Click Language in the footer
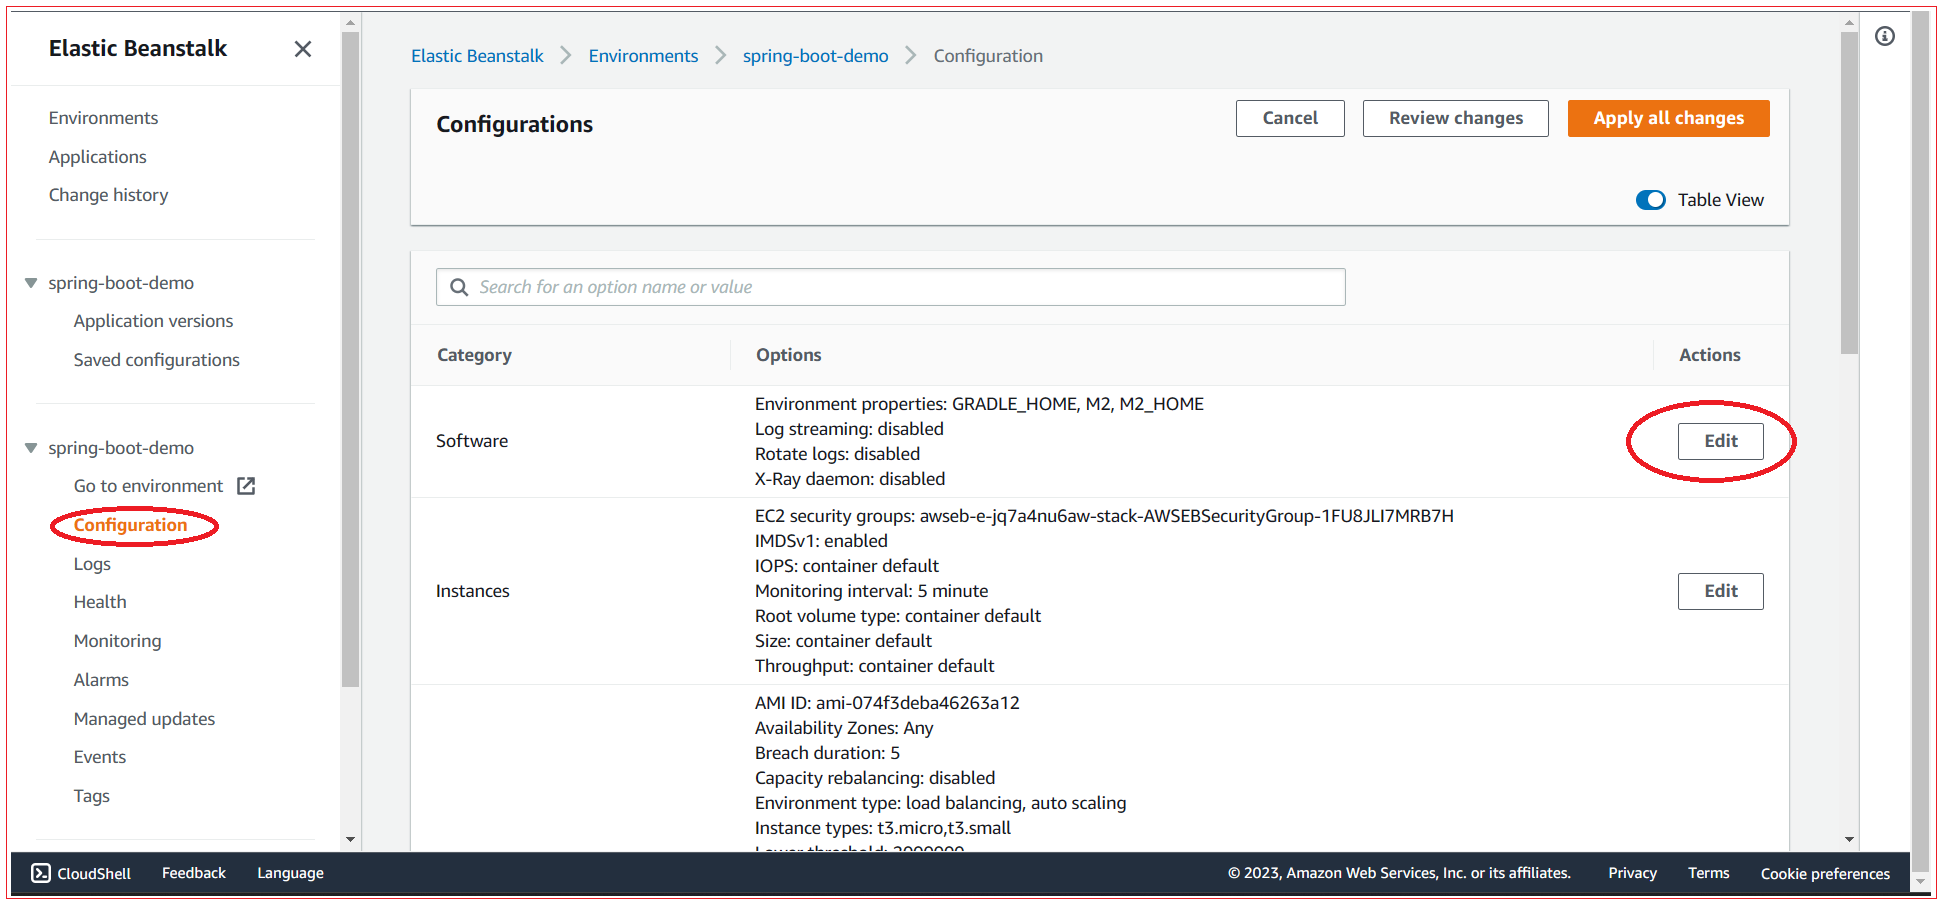Screen dimensions: 1943x907 (290, 873)
